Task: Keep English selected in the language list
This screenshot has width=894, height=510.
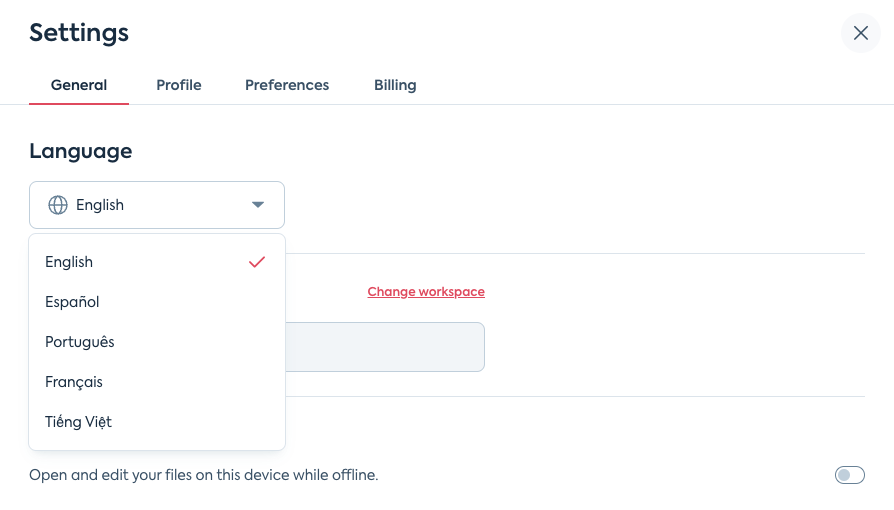Action: click(157, 262)
